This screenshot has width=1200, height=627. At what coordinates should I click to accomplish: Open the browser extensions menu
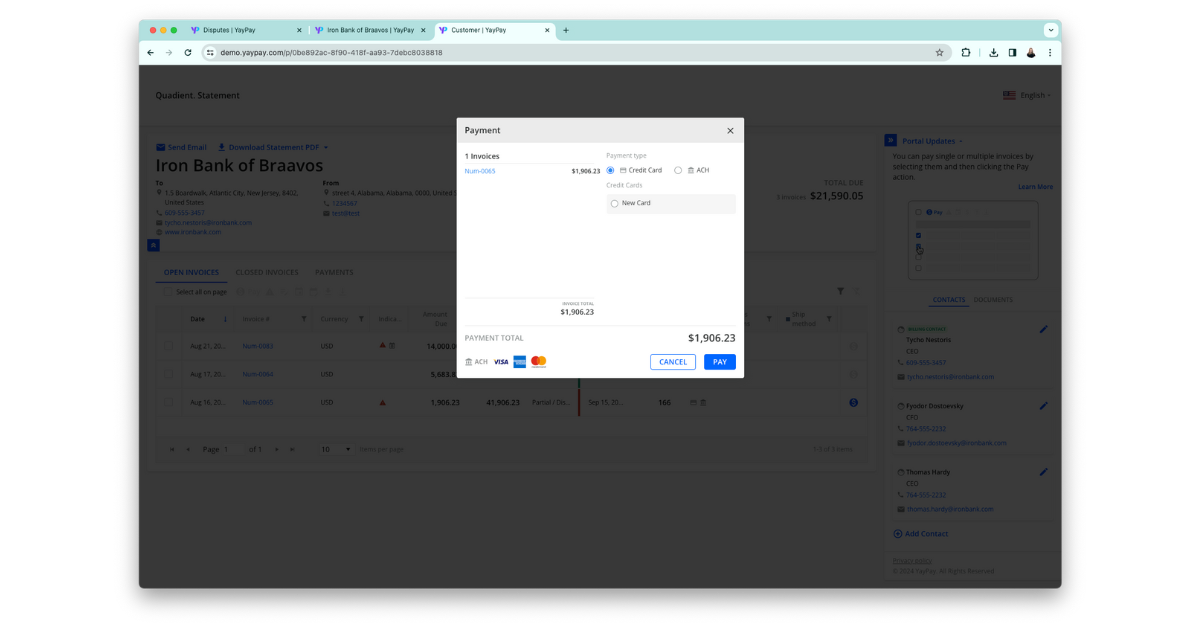point(966,53)
